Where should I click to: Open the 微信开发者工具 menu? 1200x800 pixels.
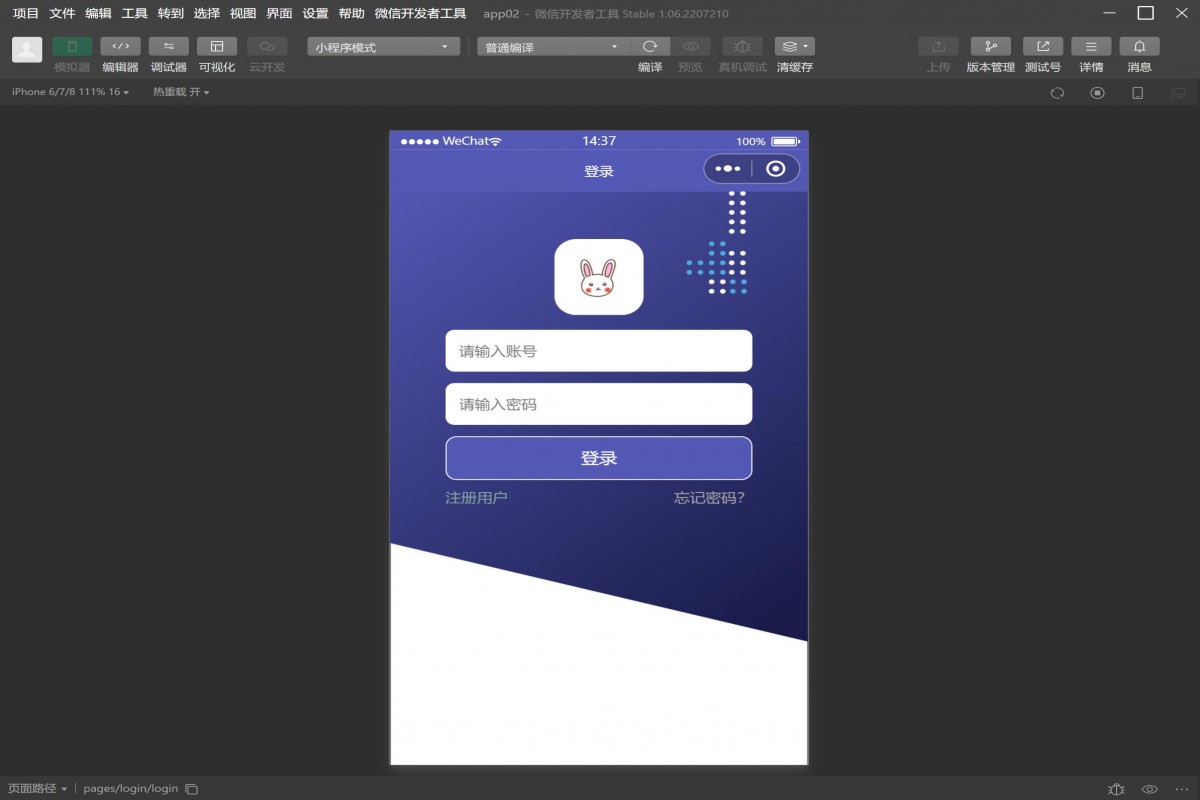[x=420, y=14]
